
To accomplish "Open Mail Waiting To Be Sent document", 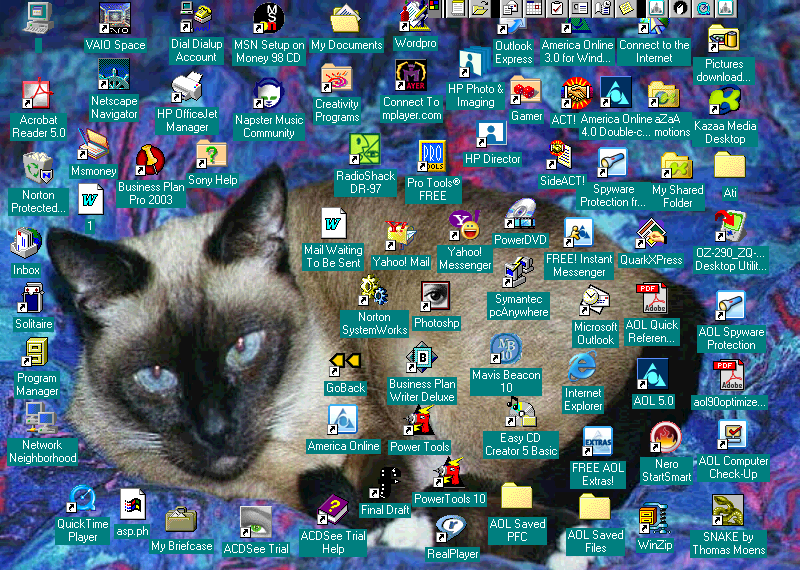I will (333, 224).
